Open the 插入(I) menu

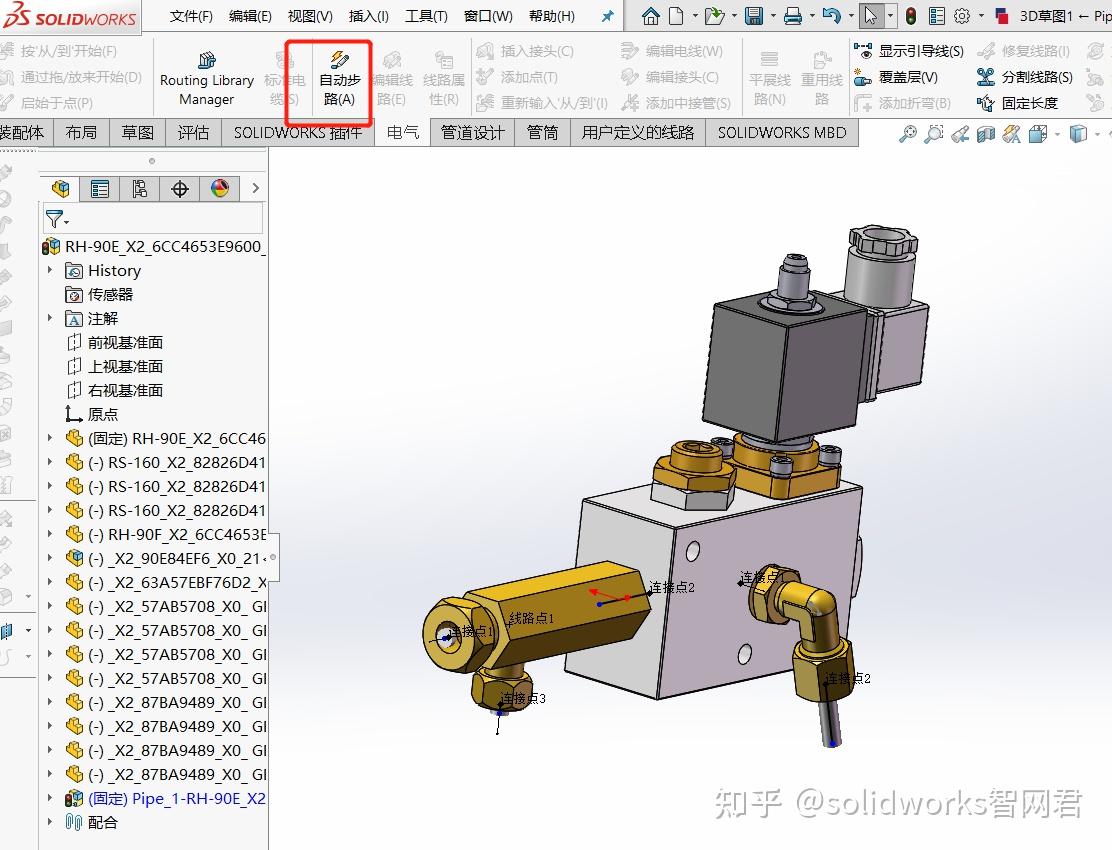tap(368, 15)
